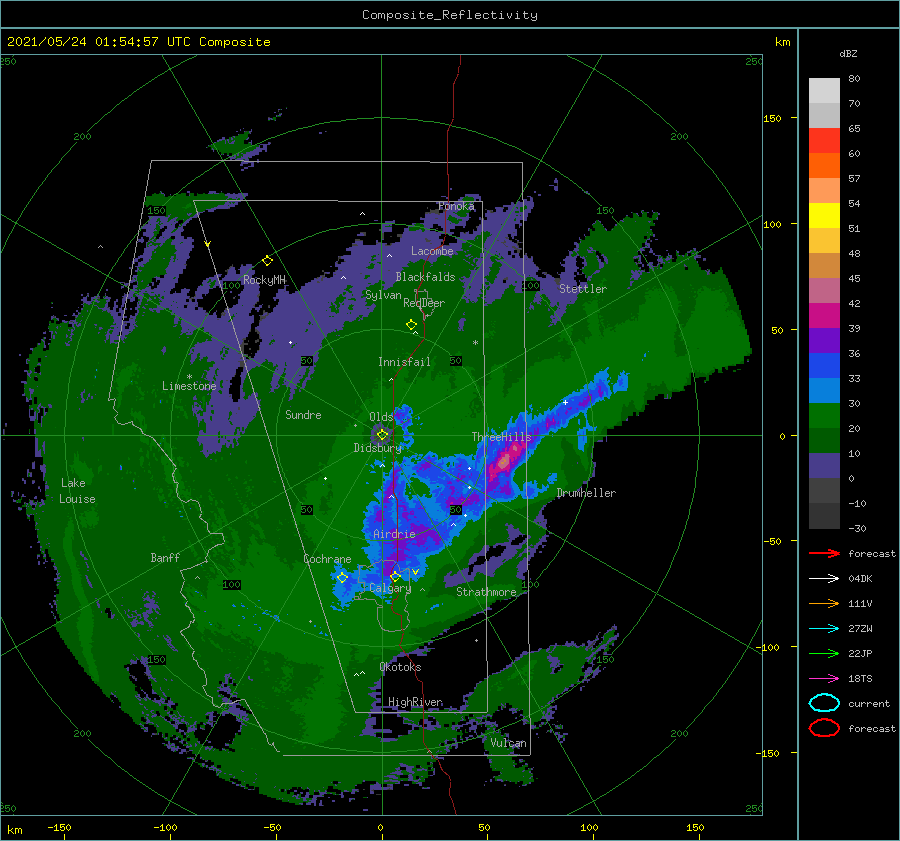Click the Didsbury city label

[x=377, y=448]
